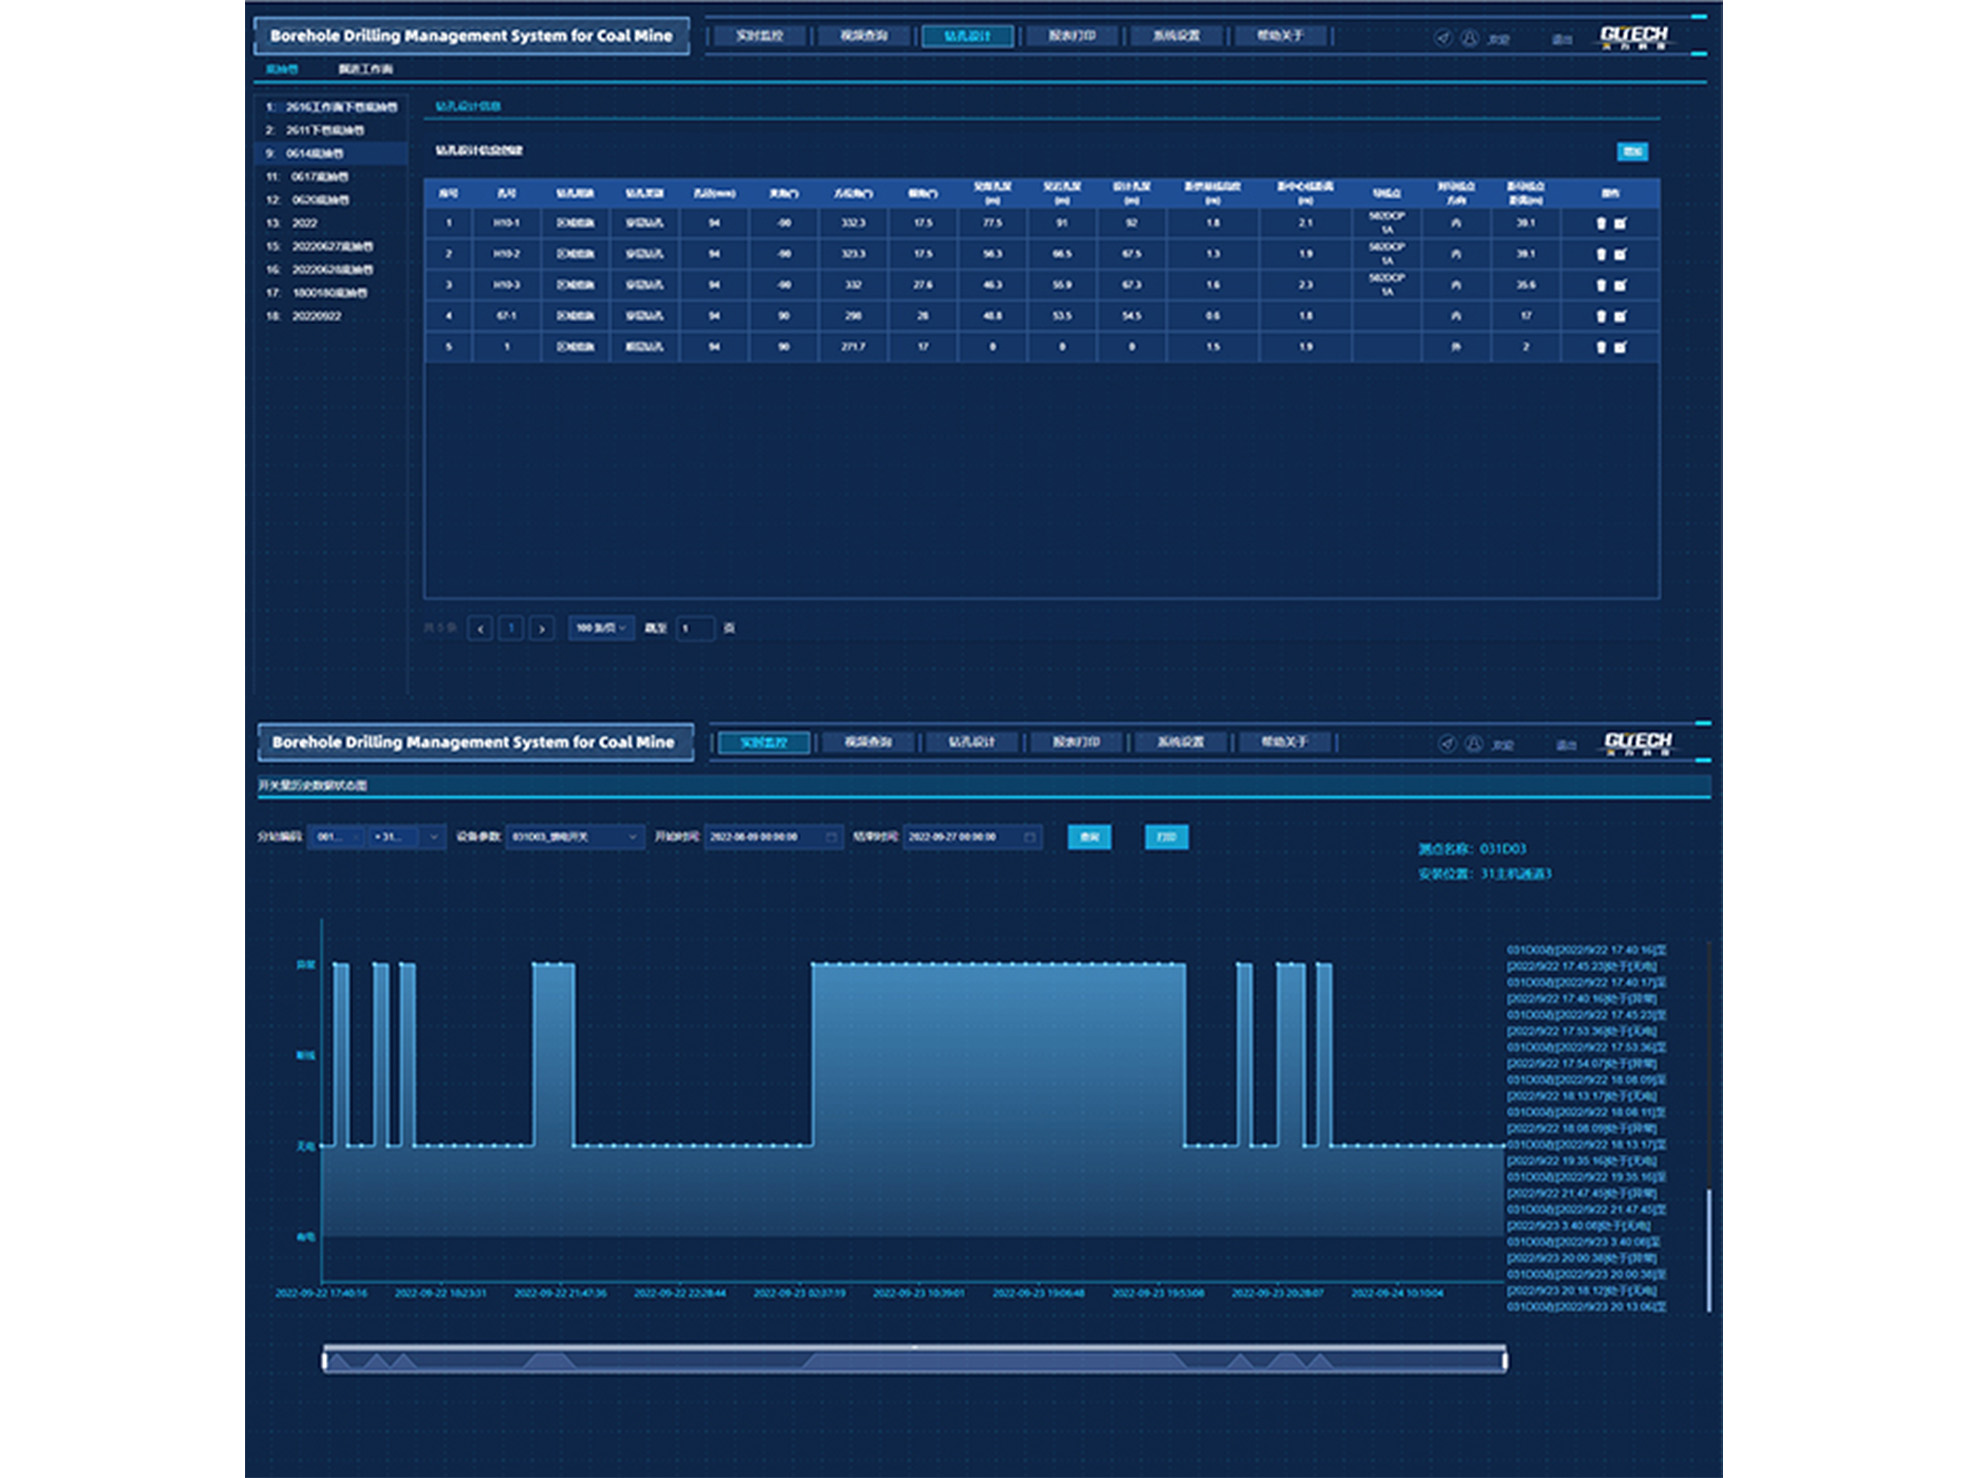Edit row H10-2 with pencil icon

(1620, 254)
